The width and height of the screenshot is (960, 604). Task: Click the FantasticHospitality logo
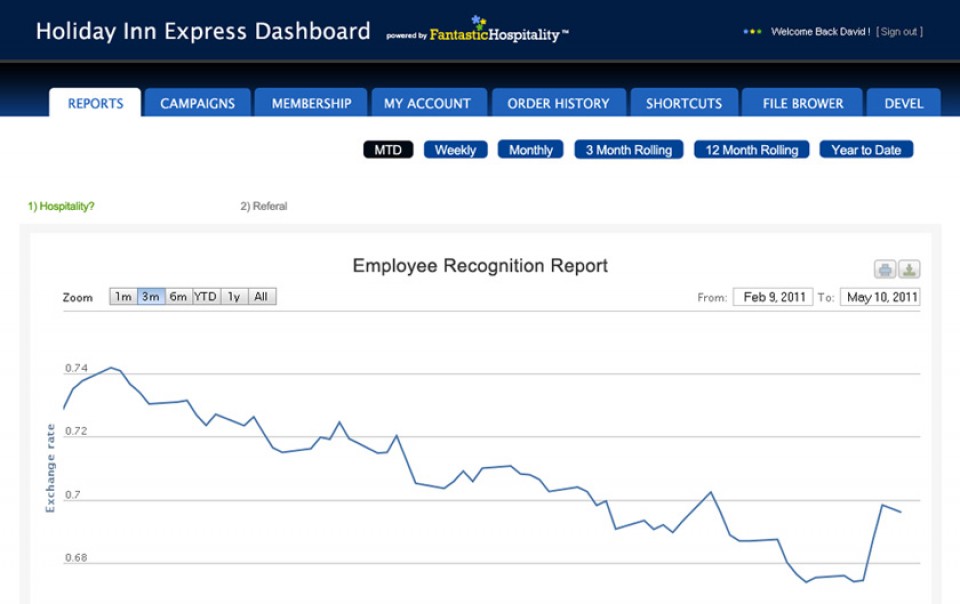[x=478, y=32]
